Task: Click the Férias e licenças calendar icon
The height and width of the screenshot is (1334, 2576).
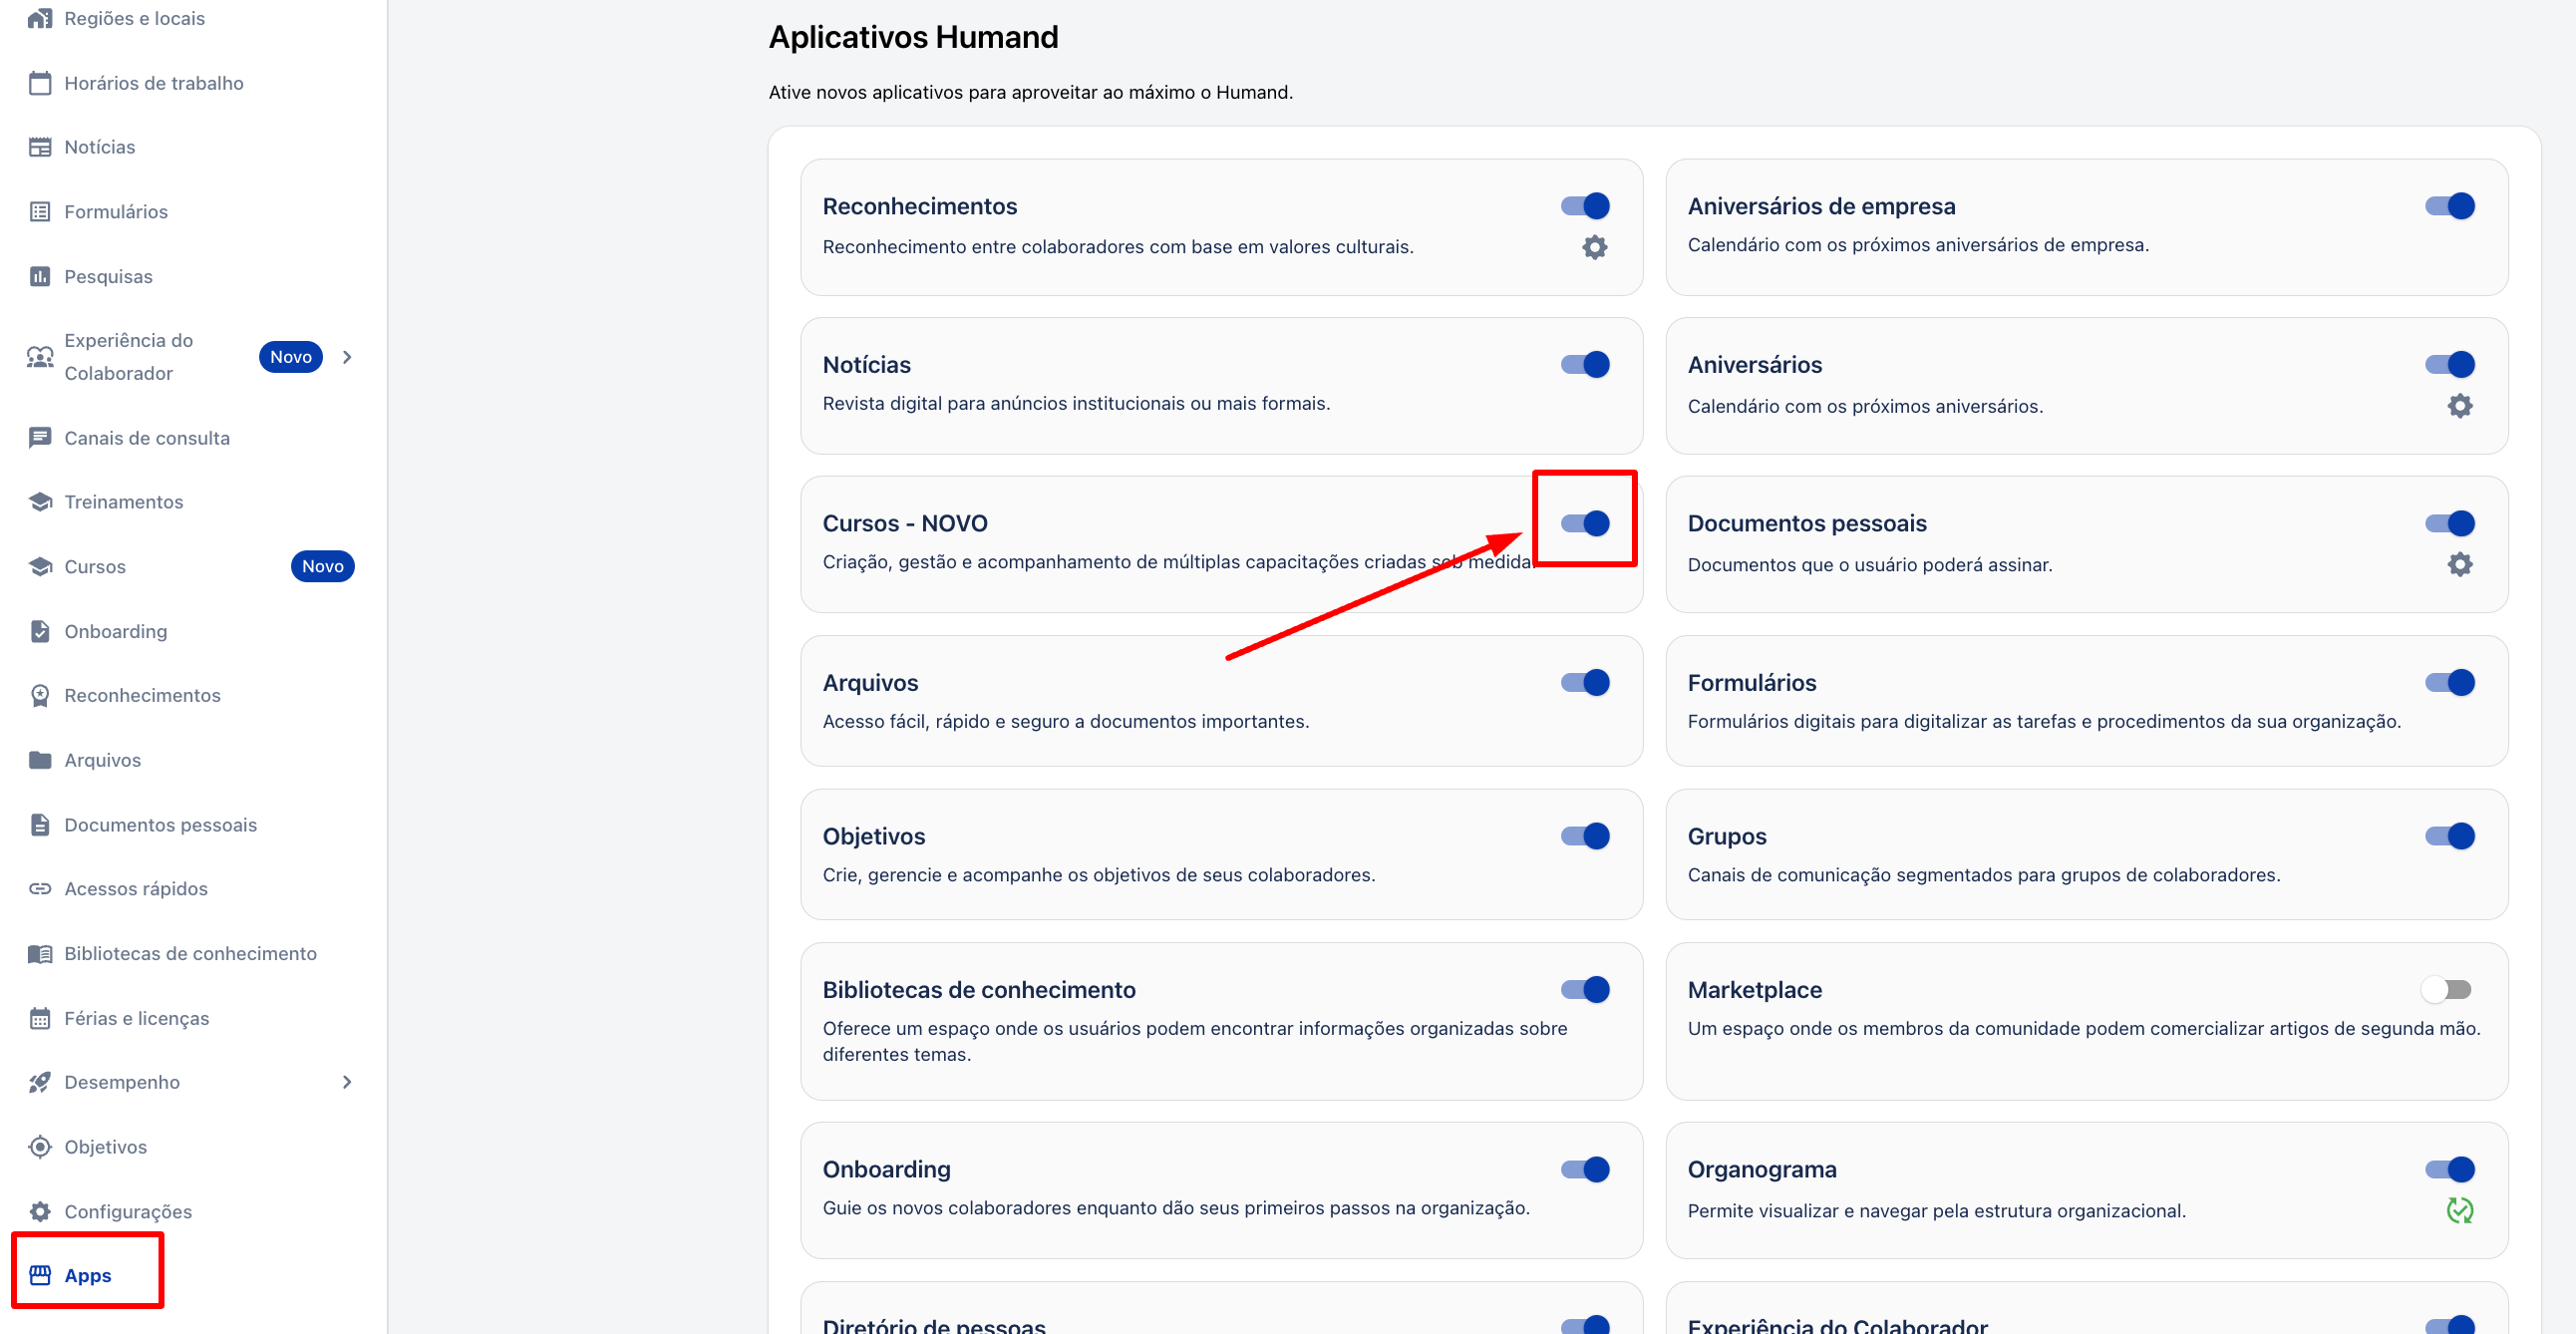Action: tap(40, 1018)
